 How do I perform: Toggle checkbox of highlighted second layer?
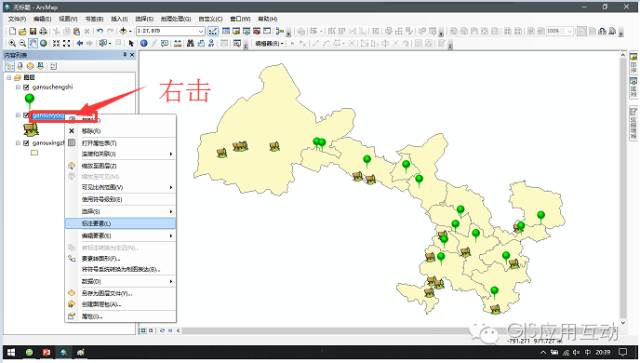coord(26,116)
